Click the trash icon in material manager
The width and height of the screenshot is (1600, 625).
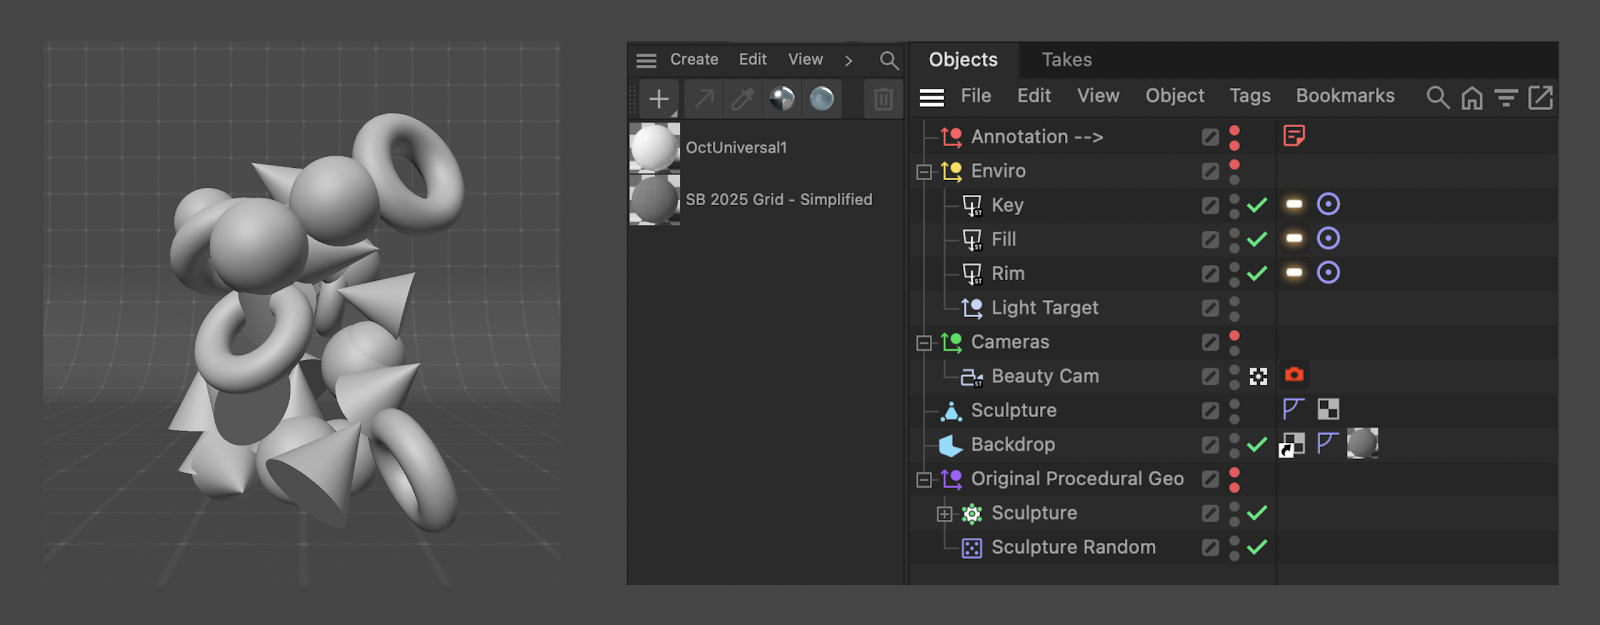click(x=883, y=99)
